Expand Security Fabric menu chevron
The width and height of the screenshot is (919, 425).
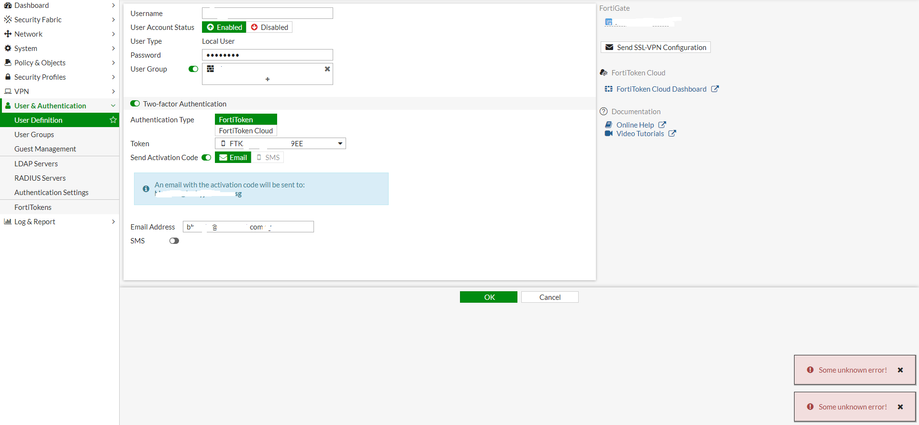point(113,19)
